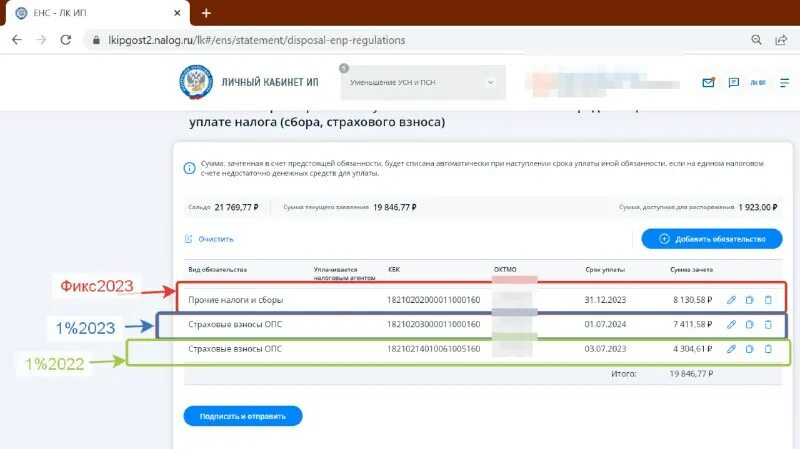Delete the 7 411,58 ₽ obligation row
This screenshot has height=449, width=800.
768,325
